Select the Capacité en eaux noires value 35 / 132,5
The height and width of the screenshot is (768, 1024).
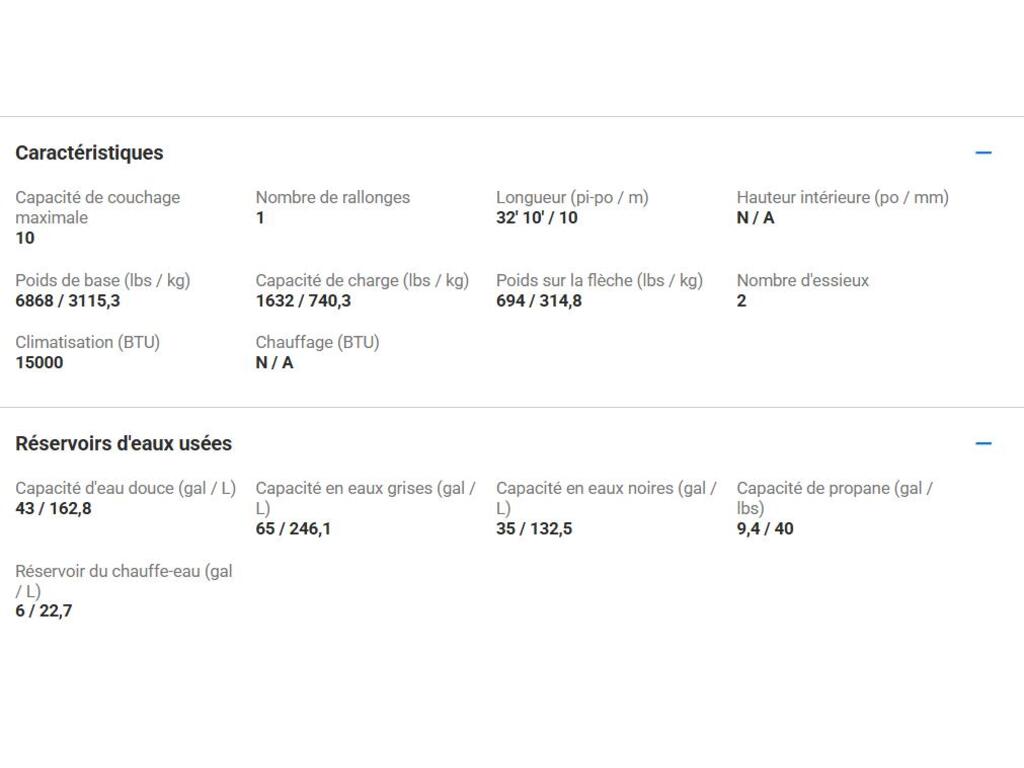click(534, 529)
